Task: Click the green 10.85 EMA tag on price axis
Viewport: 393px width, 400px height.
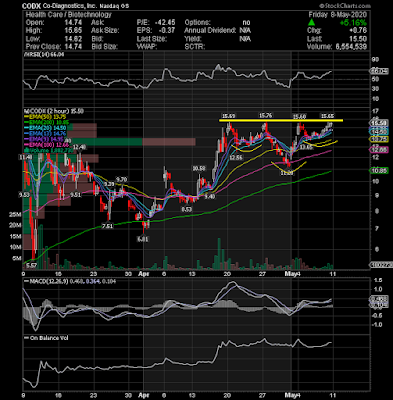Action: 379,171
